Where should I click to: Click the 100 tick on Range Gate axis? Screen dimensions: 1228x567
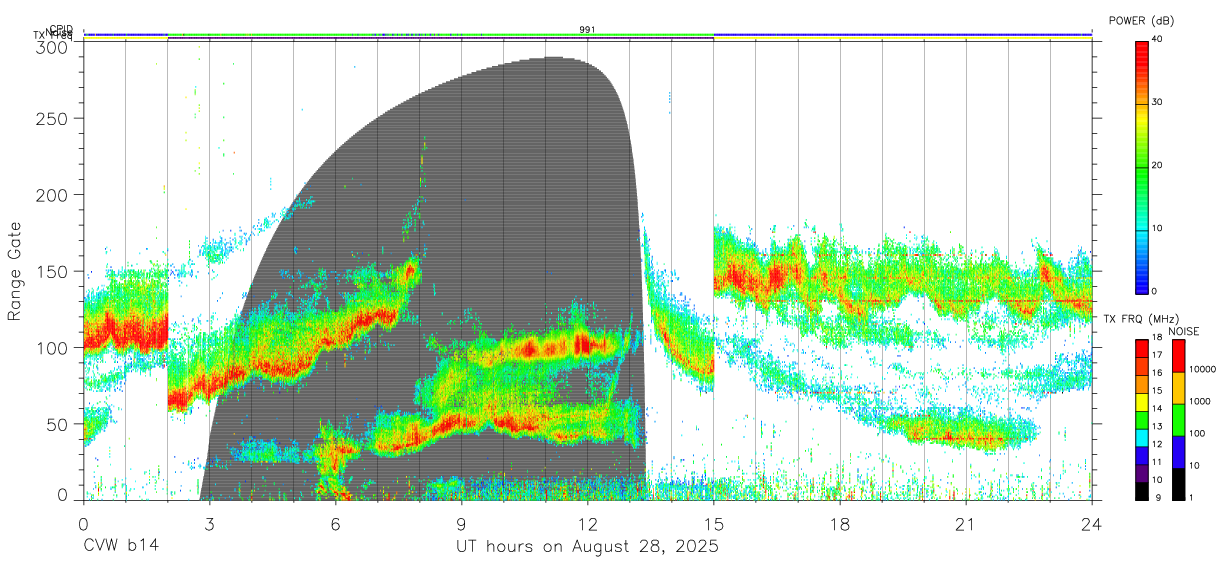50,347
